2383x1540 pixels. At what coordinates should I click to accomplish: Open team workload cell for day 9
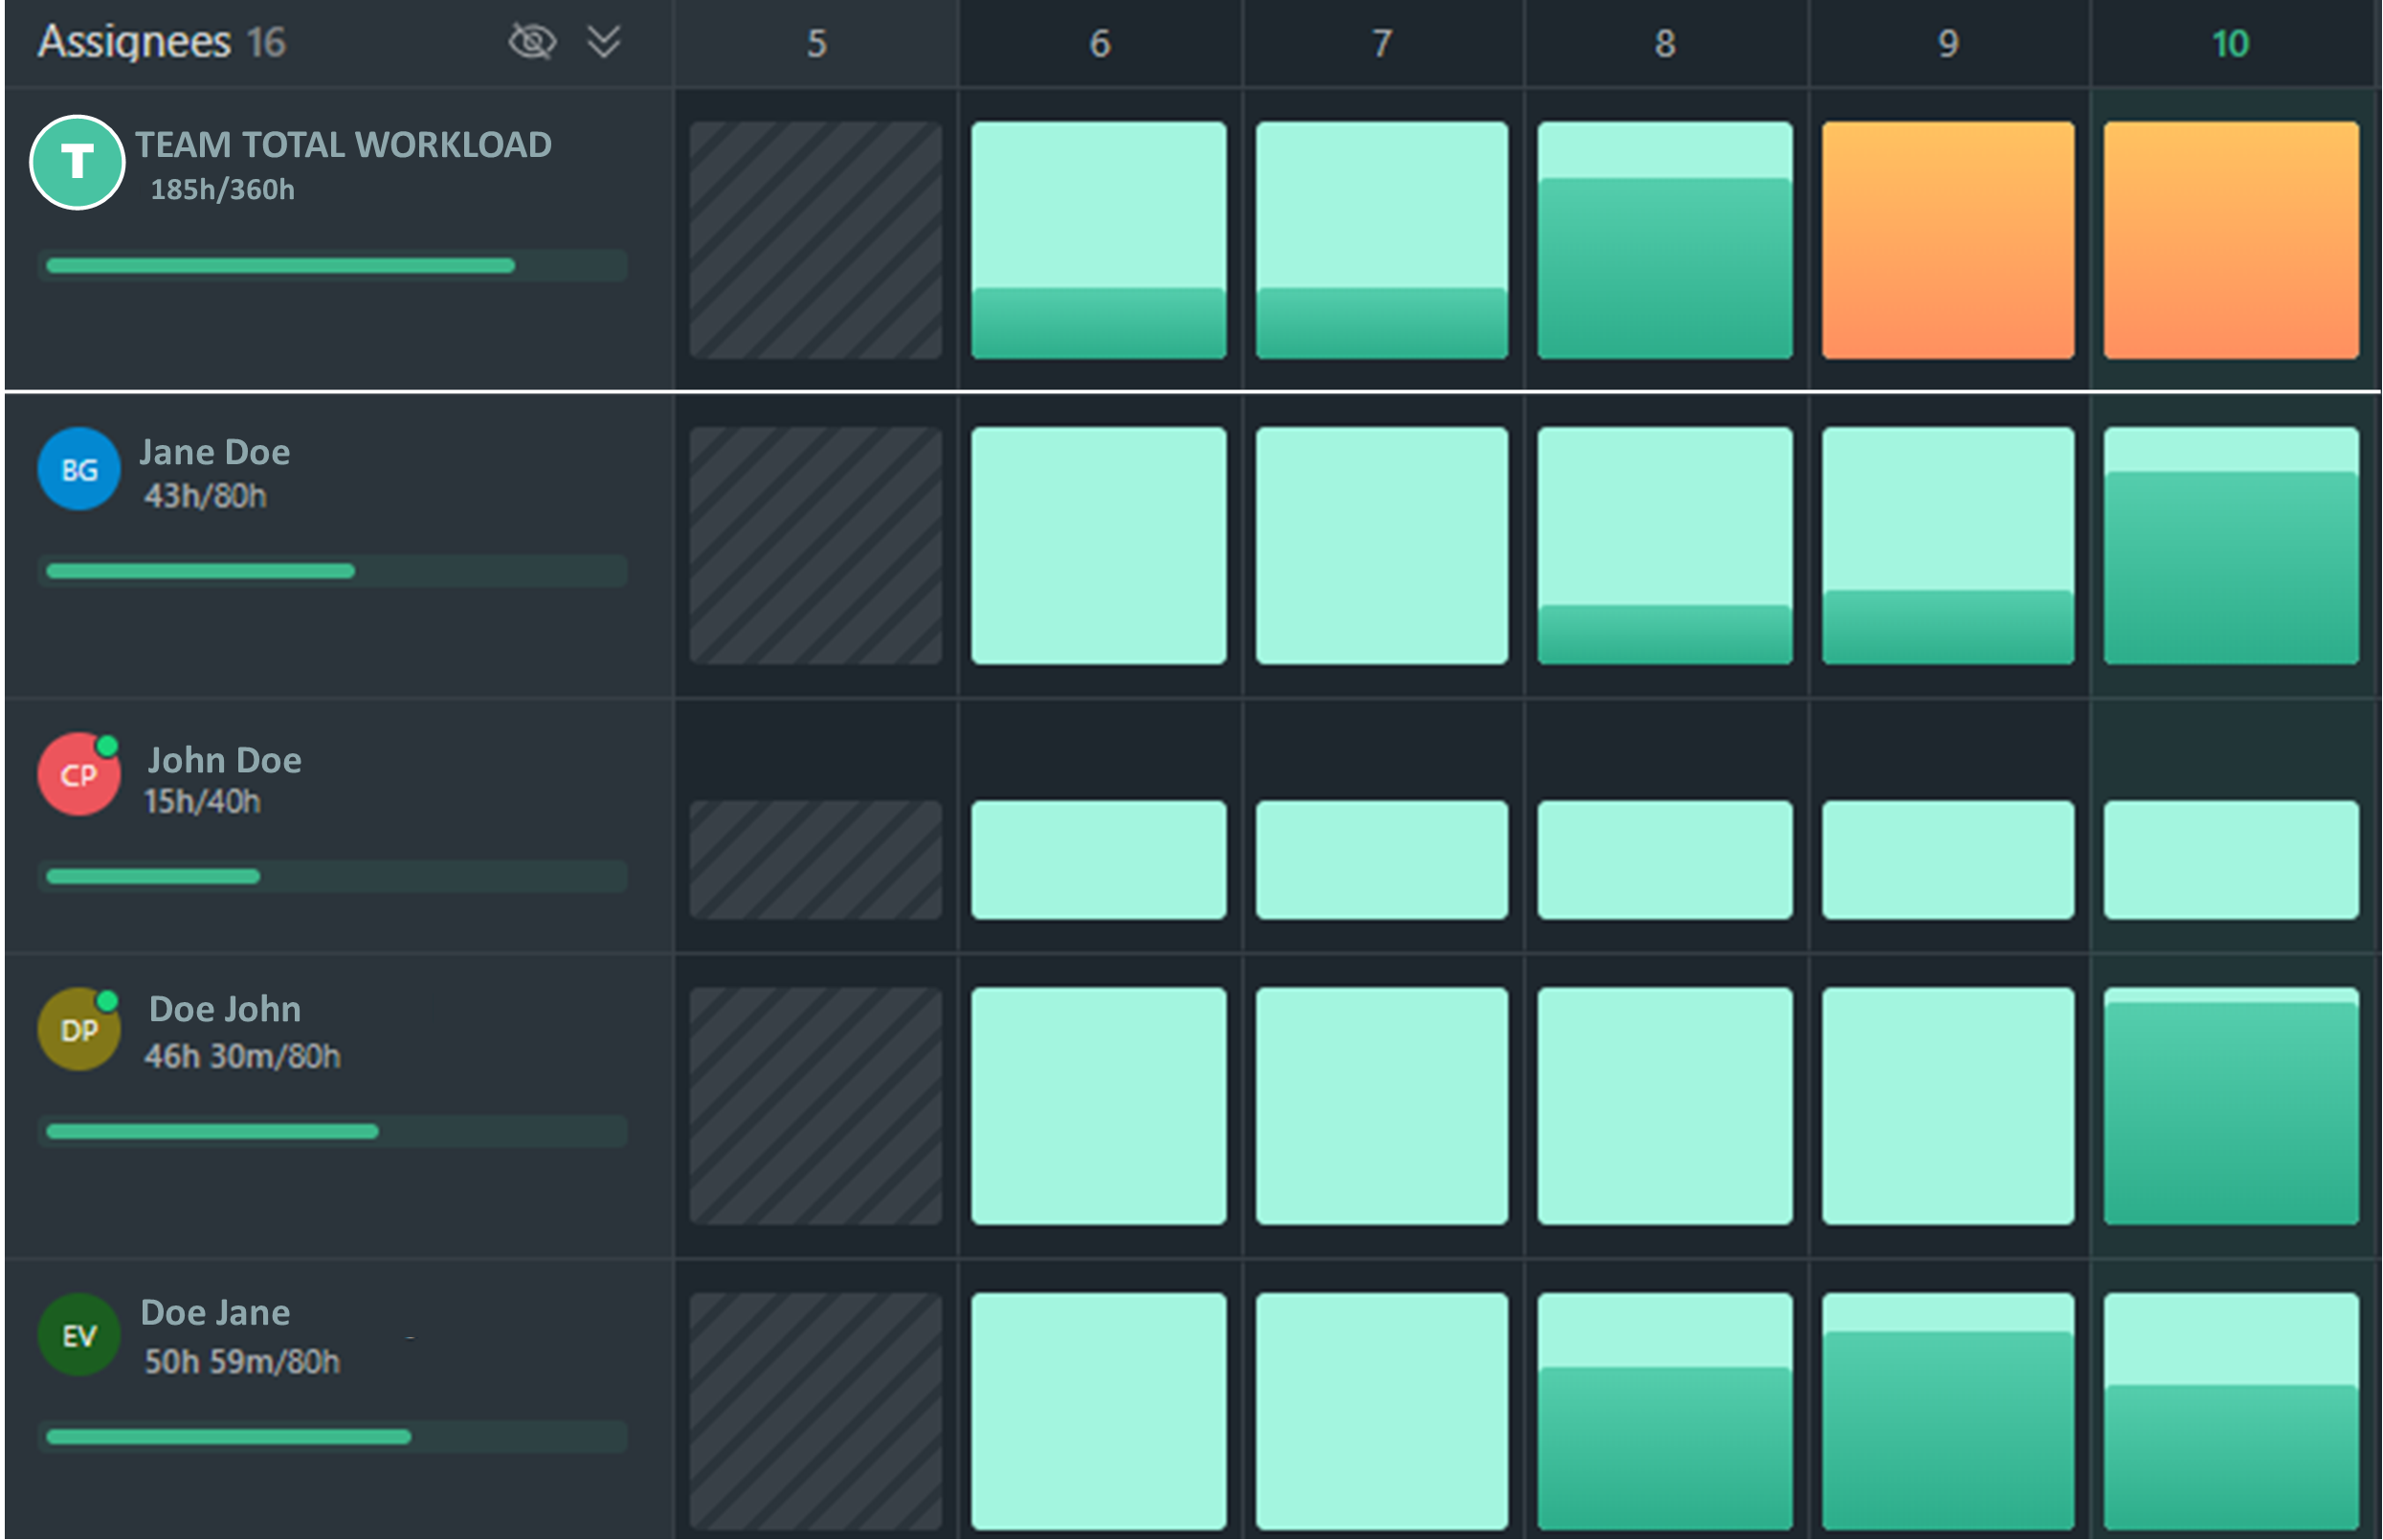pos(1948,240)
